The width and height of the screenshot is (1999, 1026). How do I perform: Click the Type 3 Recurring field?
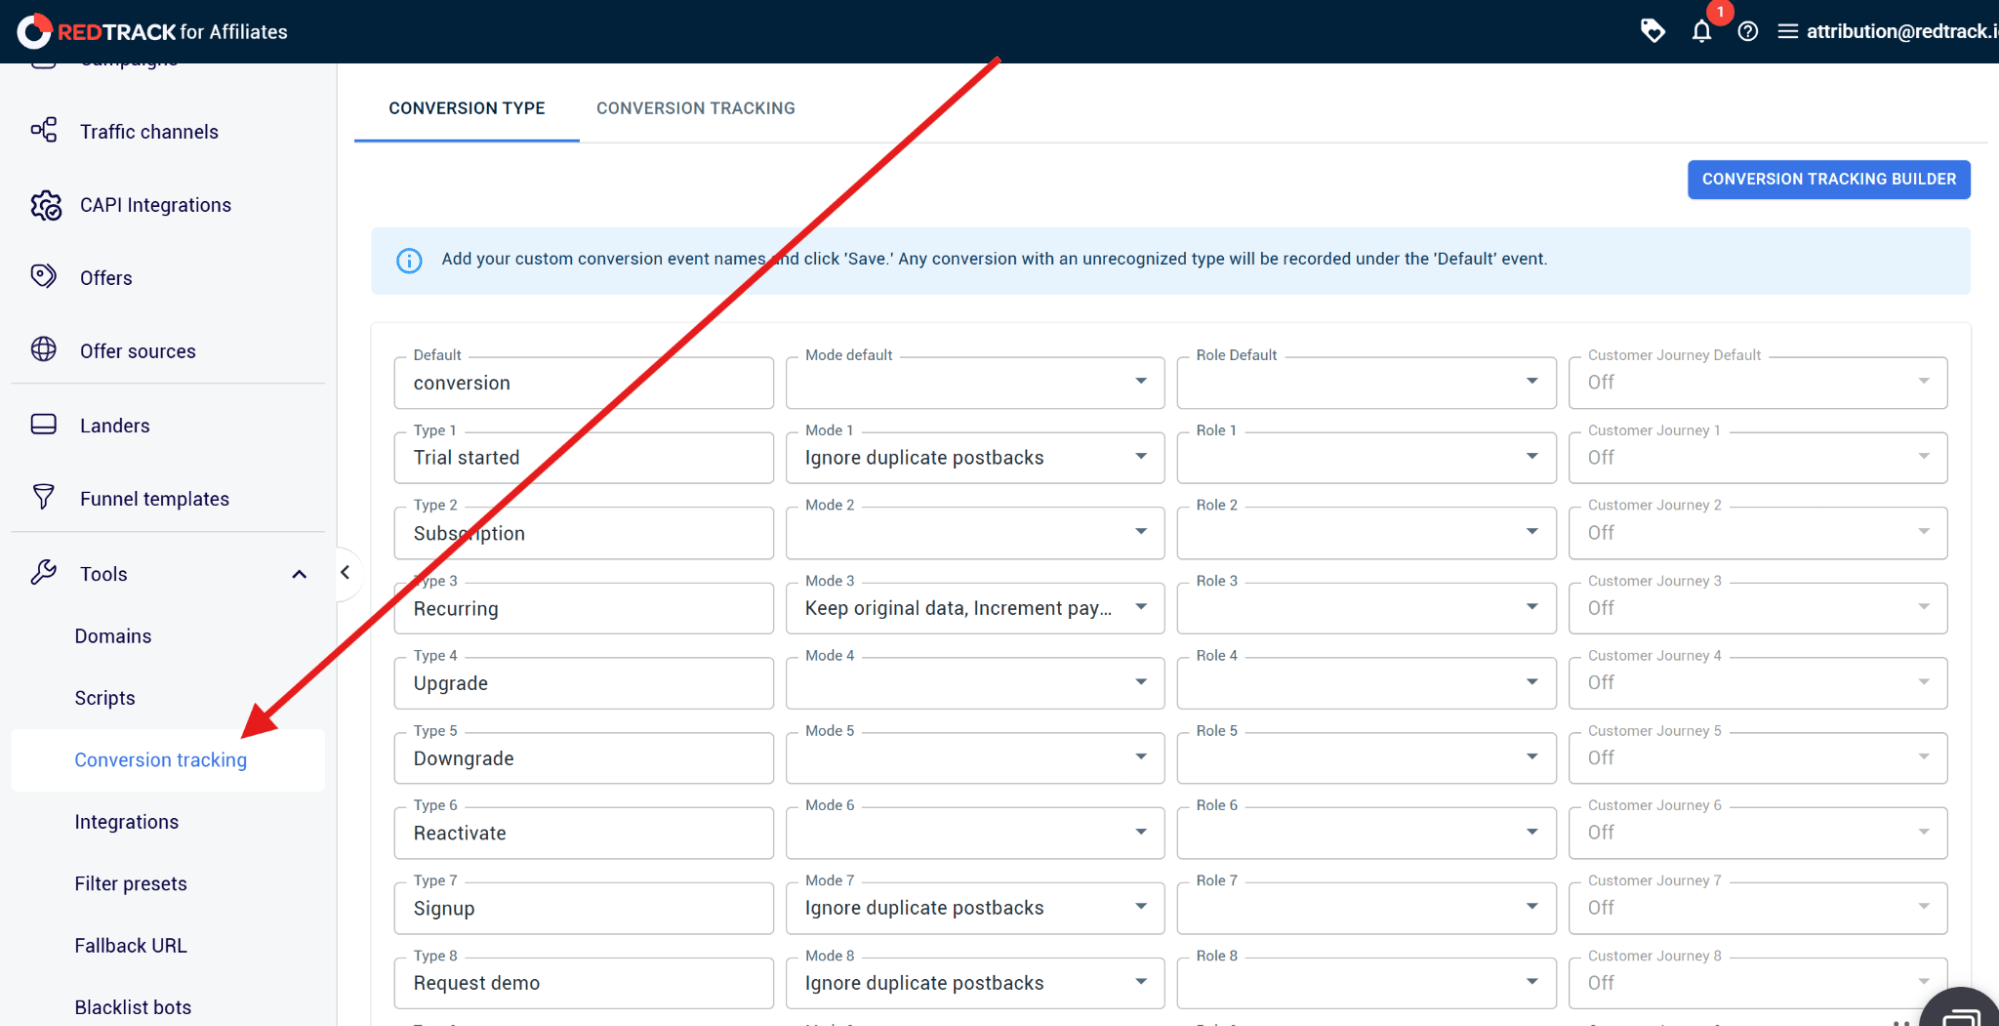(584, 608)
